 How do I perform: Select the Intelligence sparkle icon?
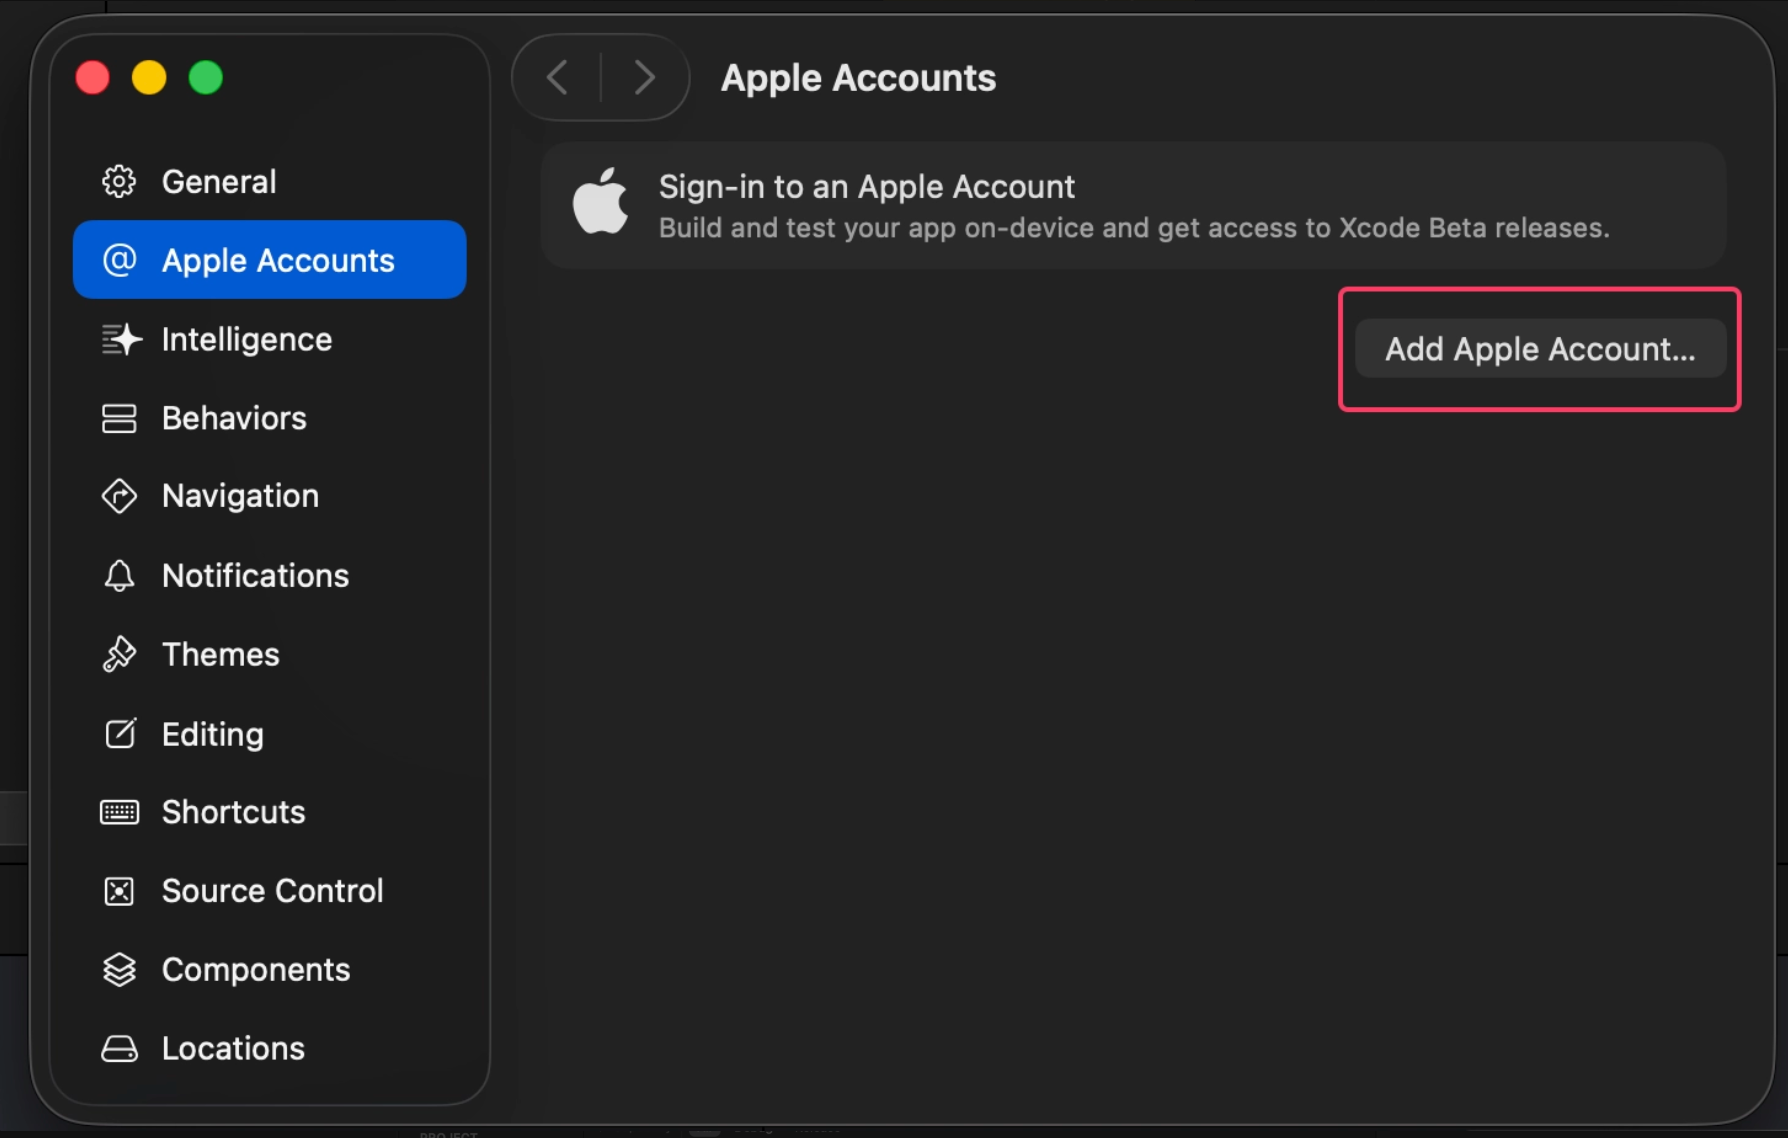(121, 339)
